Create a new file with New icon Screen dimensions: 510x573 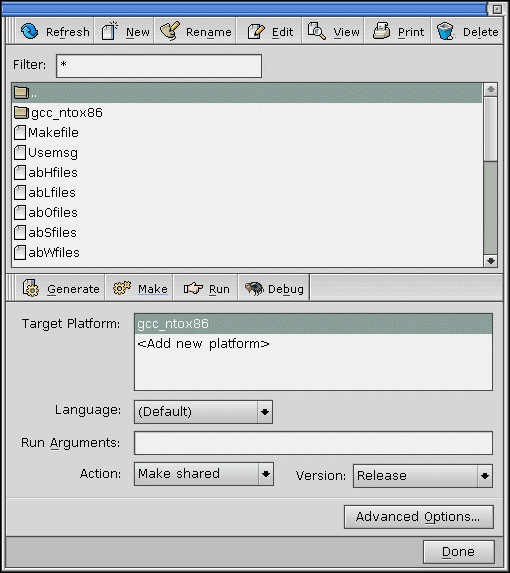[x=109, y=31]
